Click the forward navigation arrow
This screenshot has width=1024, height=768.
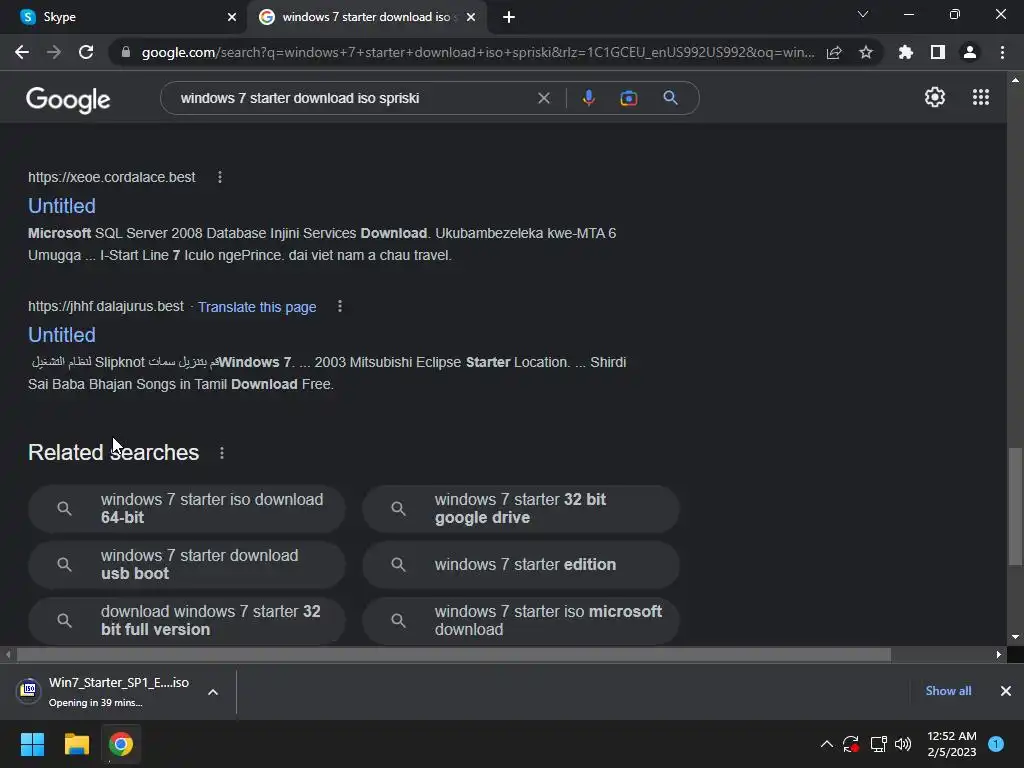click(54, 52)
